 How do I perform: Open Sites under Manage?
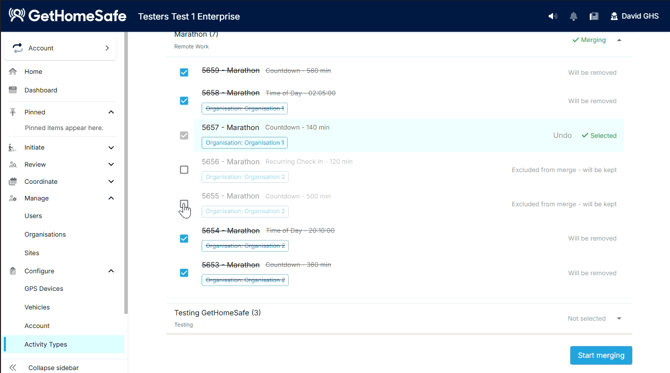(x=32, y=253)
